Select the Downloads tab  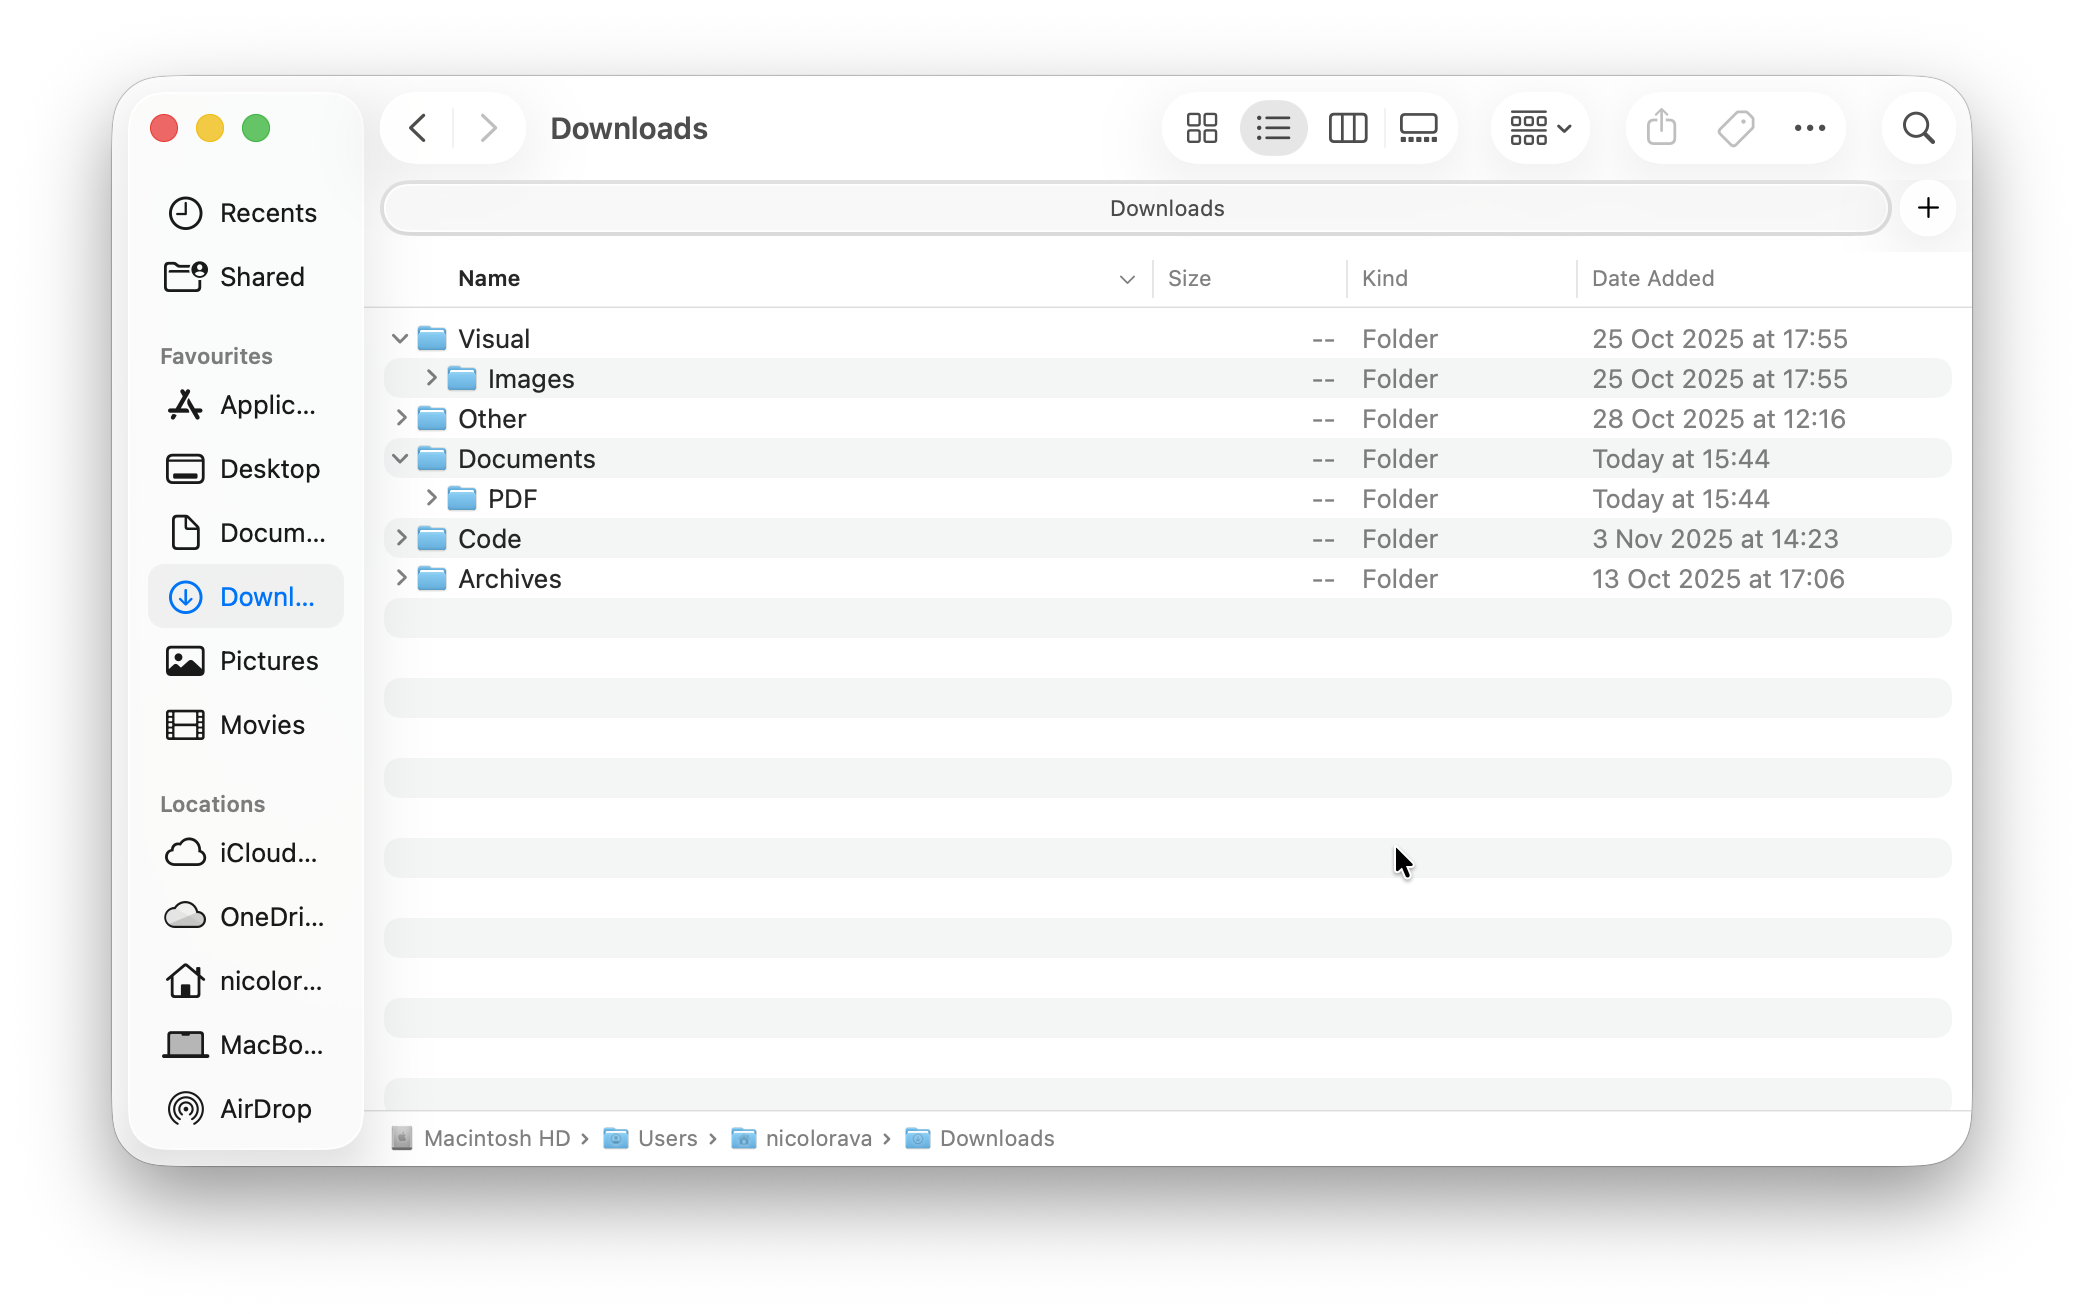1166,208
